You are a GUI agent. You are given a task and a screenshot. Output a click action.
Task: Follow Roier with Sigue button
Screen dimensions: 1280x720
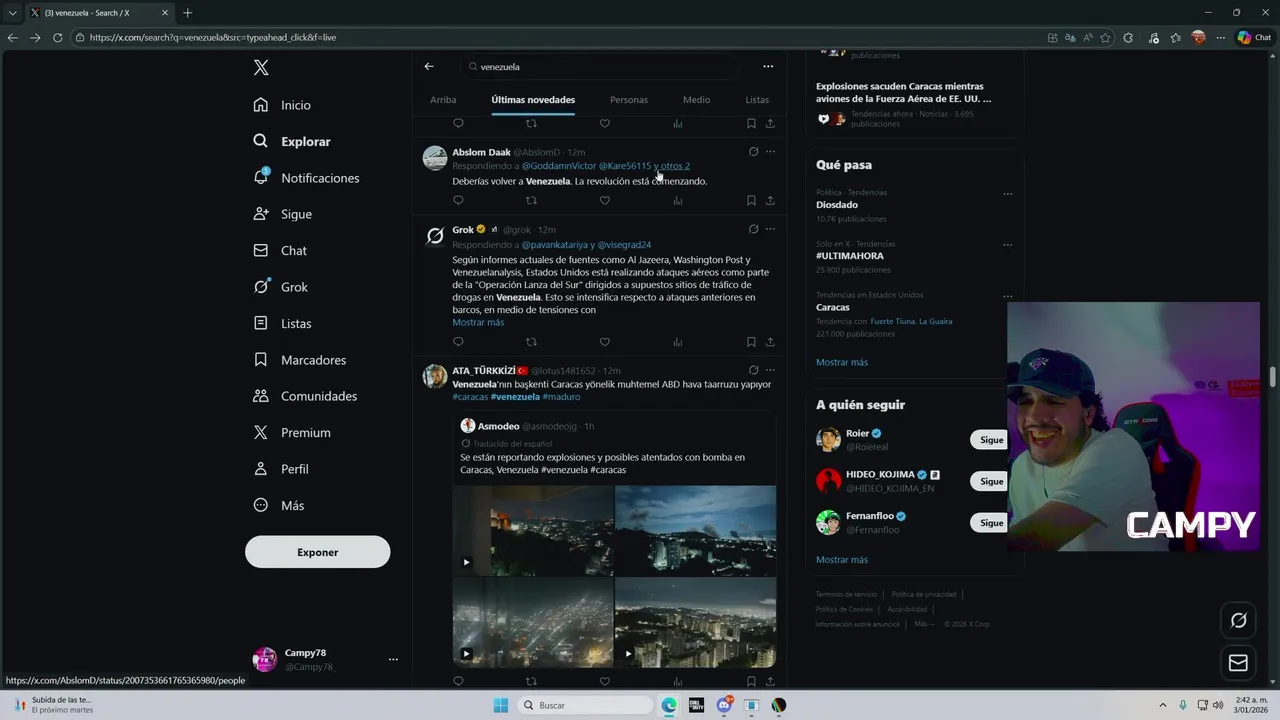(x=990, y=440)
